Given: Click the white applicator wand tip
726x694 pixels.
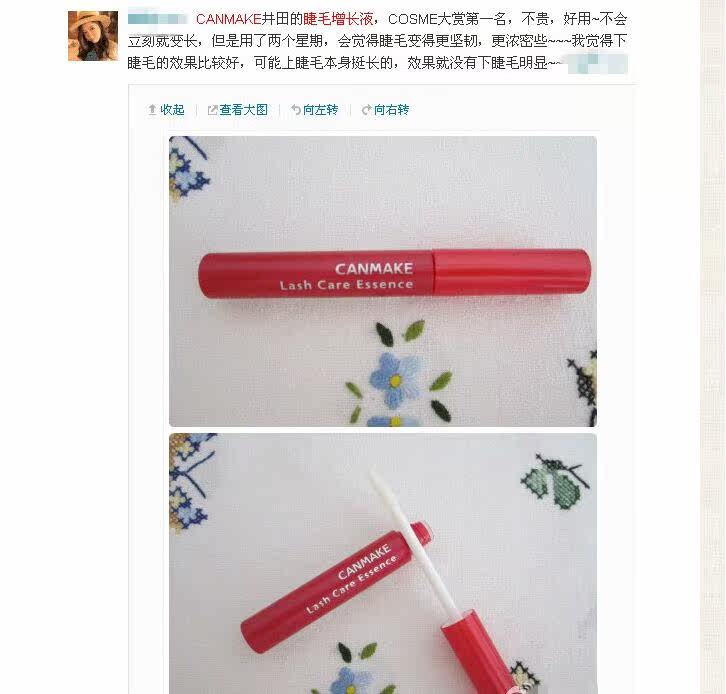Looking at the screenshot, I should point(376,478).
